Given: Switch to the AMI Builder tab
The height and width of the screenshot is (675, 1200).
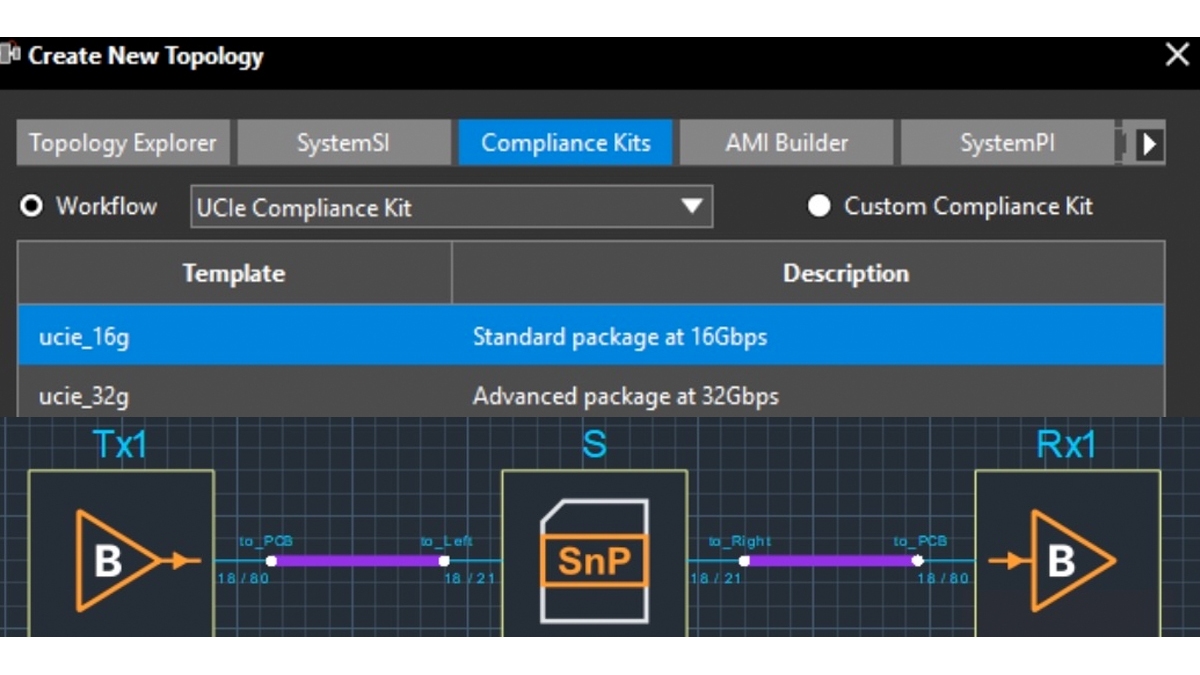Looking at the screenshot, I should click(x=786, y=143).
